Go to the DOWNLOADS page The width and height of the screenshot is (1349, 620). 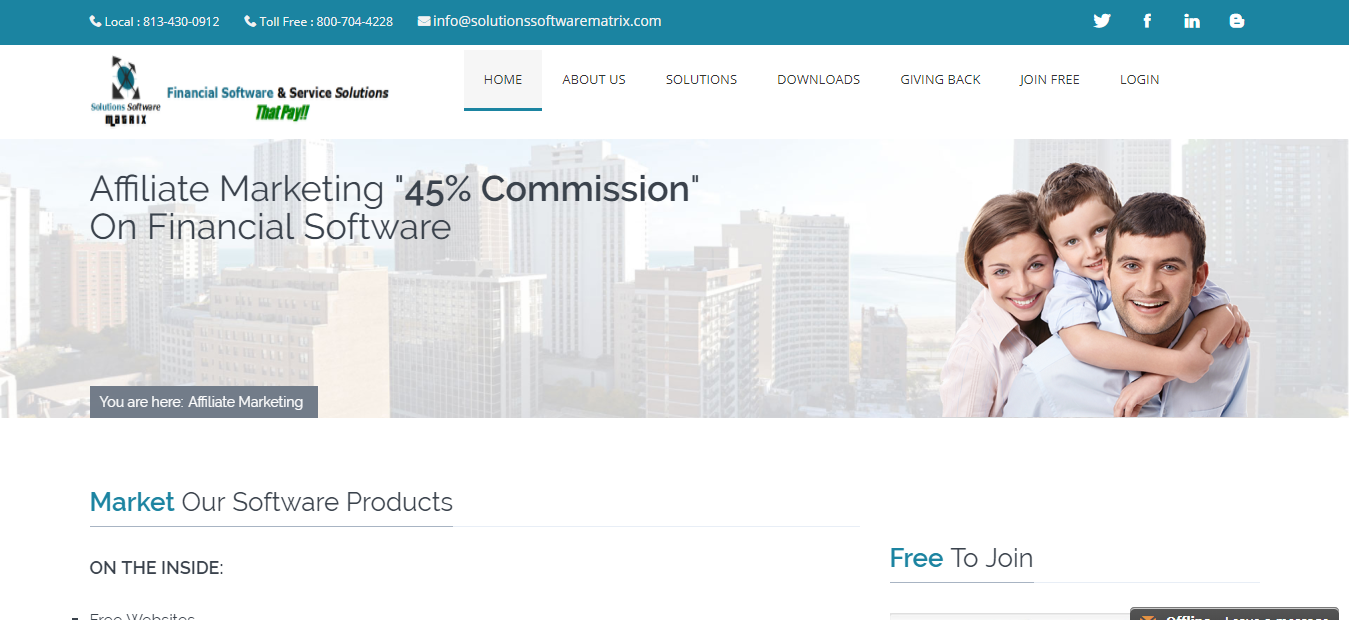[818, 80]
